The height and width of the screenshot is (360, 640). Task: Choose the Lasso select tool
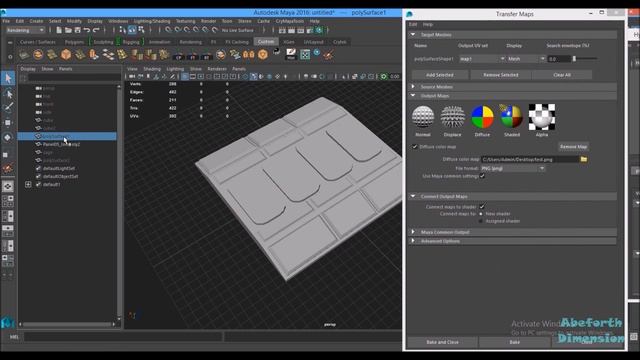coord(8,94)
